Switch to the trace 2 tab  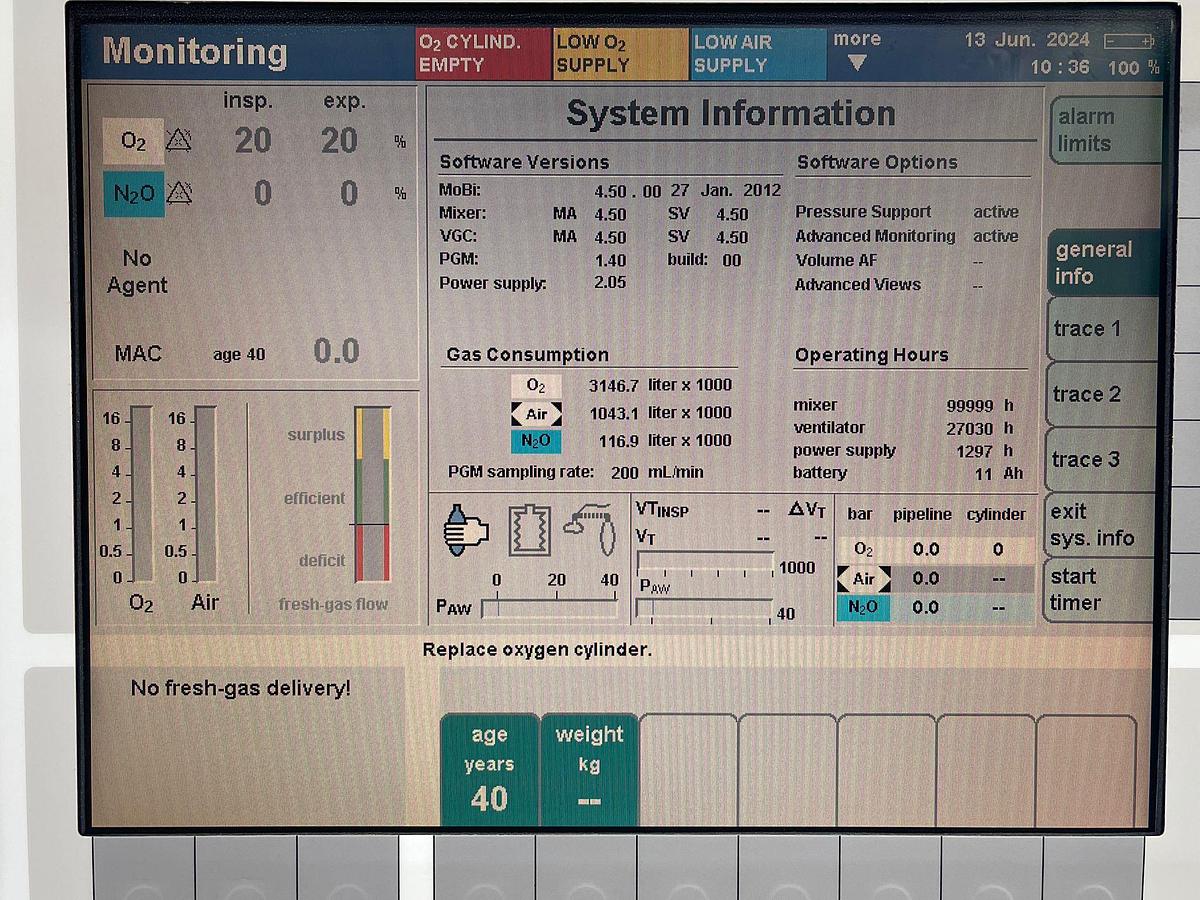1102,394
